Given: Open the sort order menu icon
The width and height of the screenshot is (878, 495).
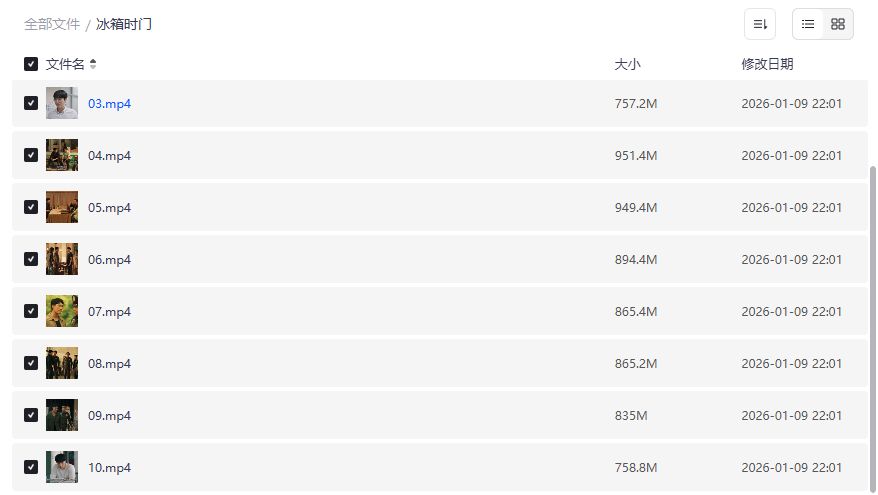Looking at the screenshot, I should 760,24.
